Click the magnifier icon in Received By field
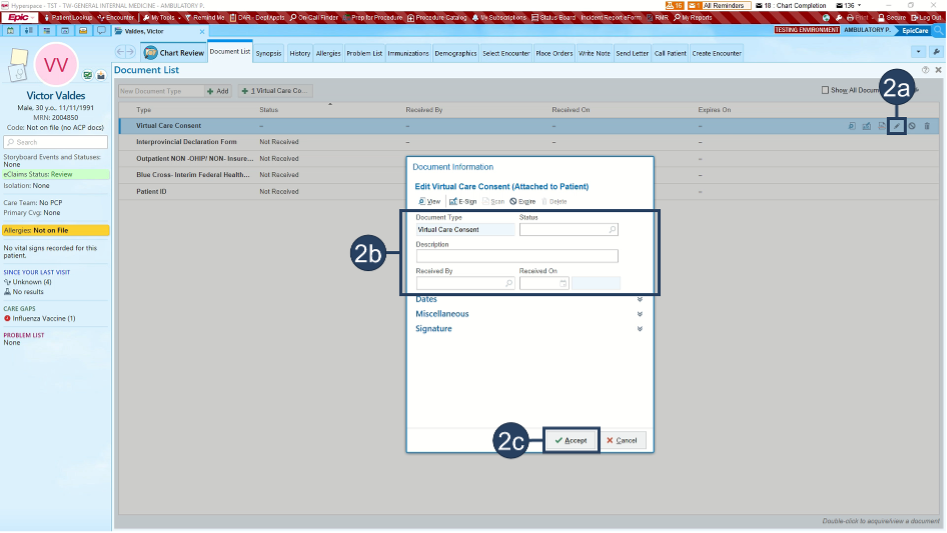Viewport: 947px width, 533px height. 508,284
